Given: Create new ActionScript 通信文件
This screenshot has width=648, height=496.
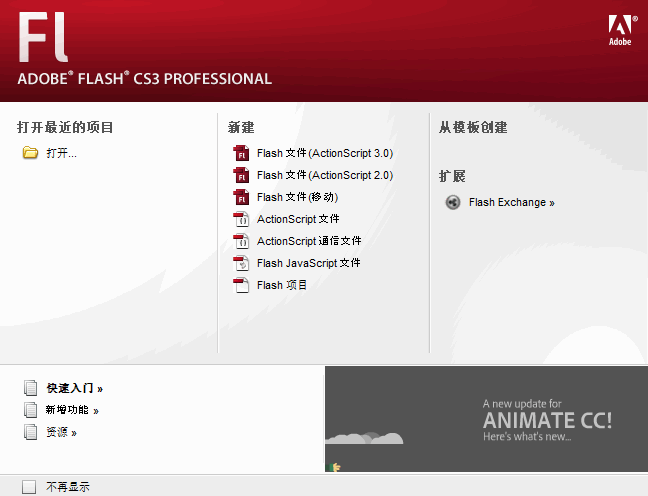Looking at the screenshot, I should (x=309, y=241).
